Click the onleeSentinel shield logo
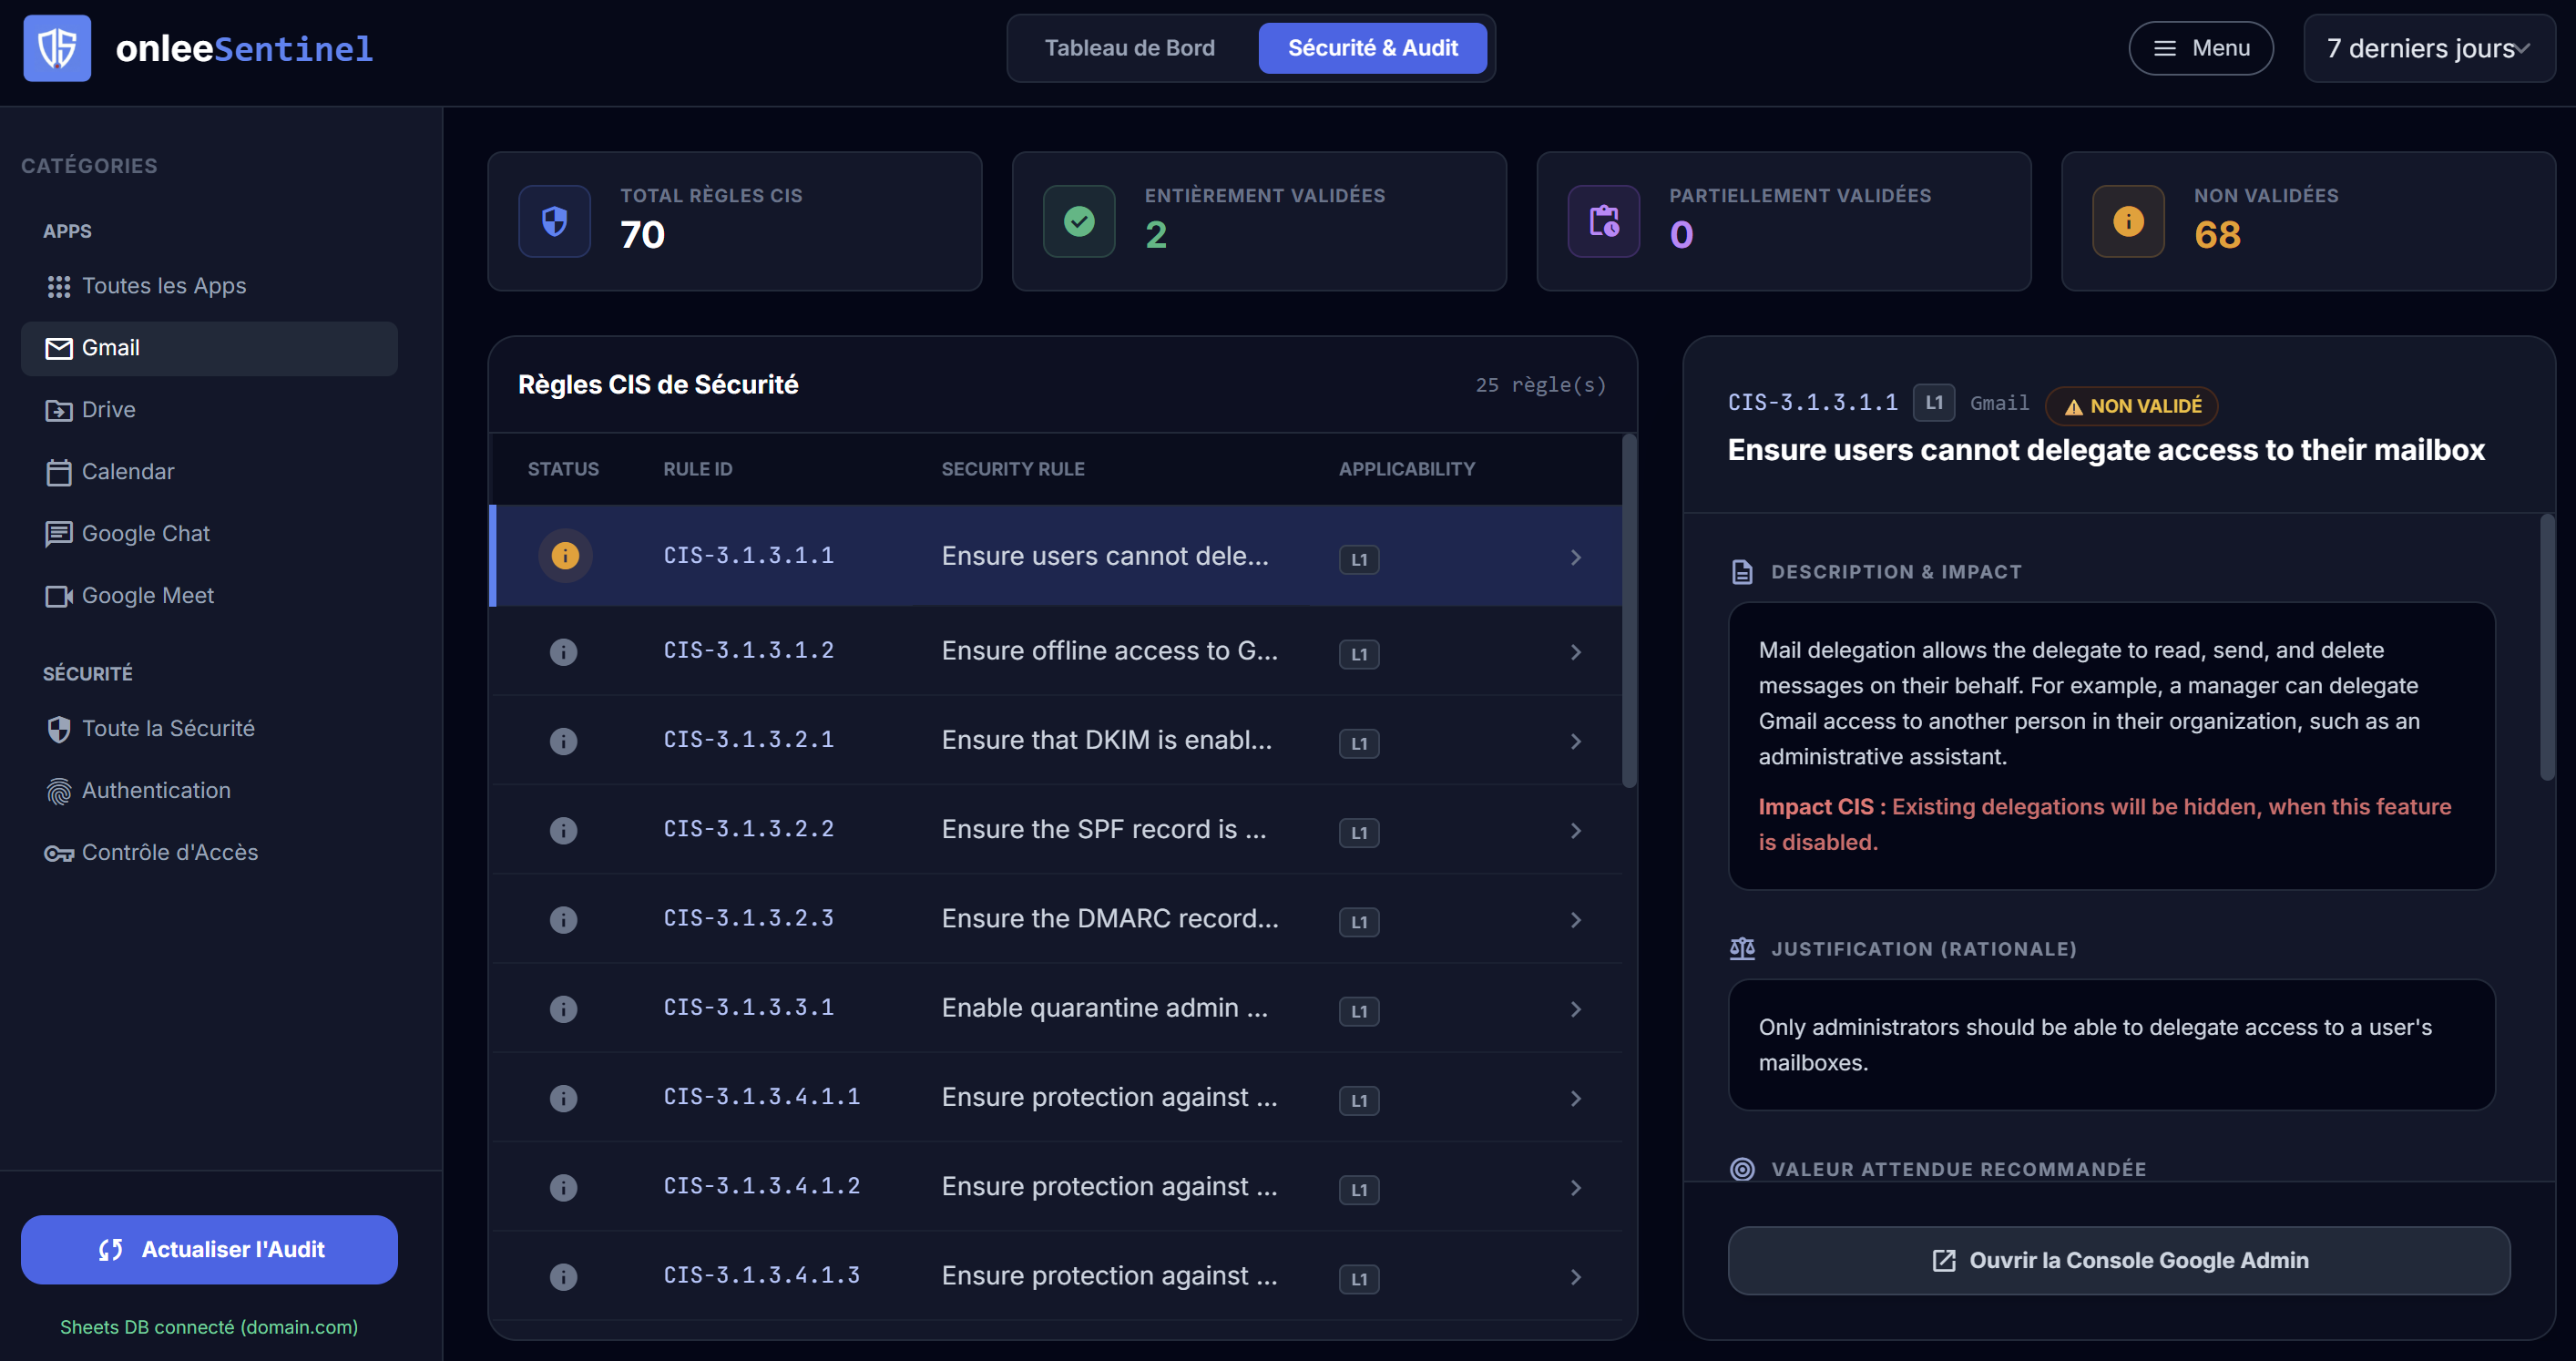2576x1361 pixels. pyautogui.click(x=57, y=48)
